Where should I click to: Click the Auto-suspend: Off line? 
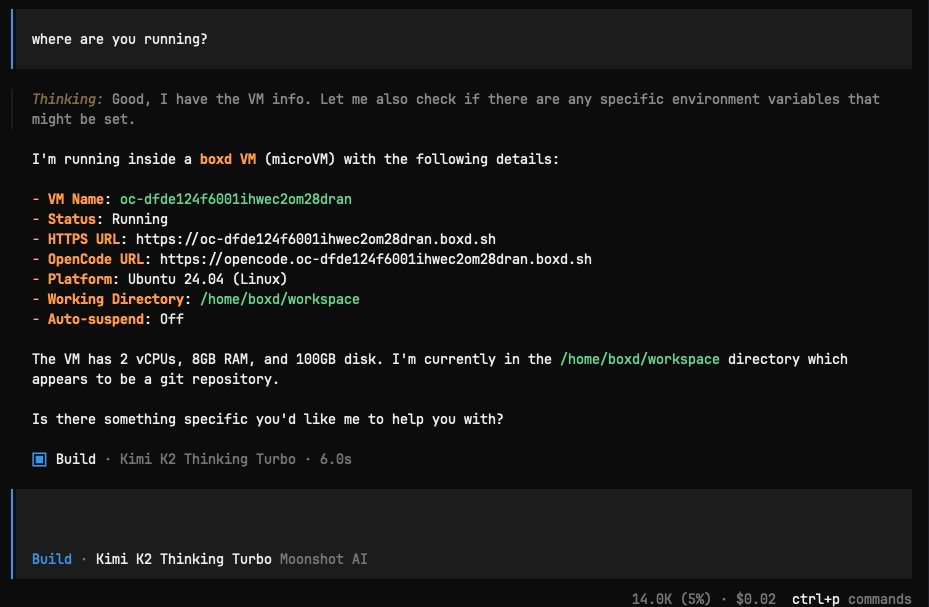pyautogui.click(x=108, y=319)
